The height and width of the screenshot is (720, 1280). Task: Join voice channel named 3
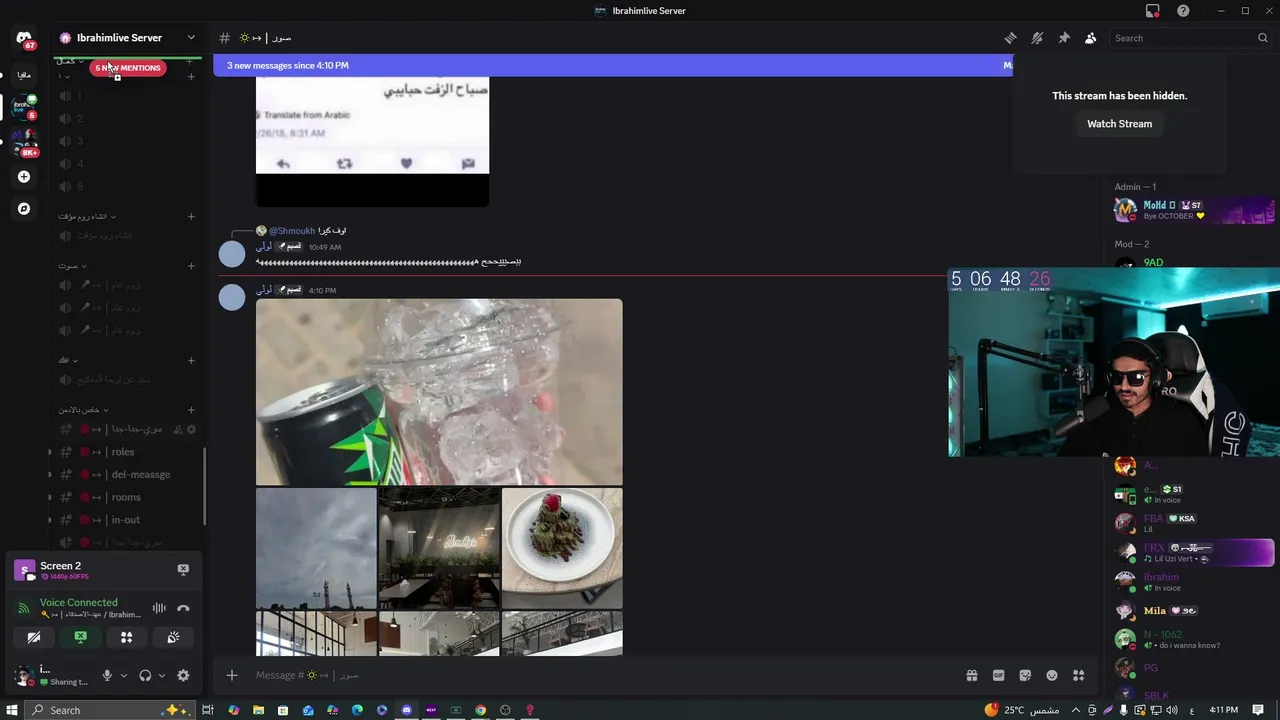pos(127,141)
